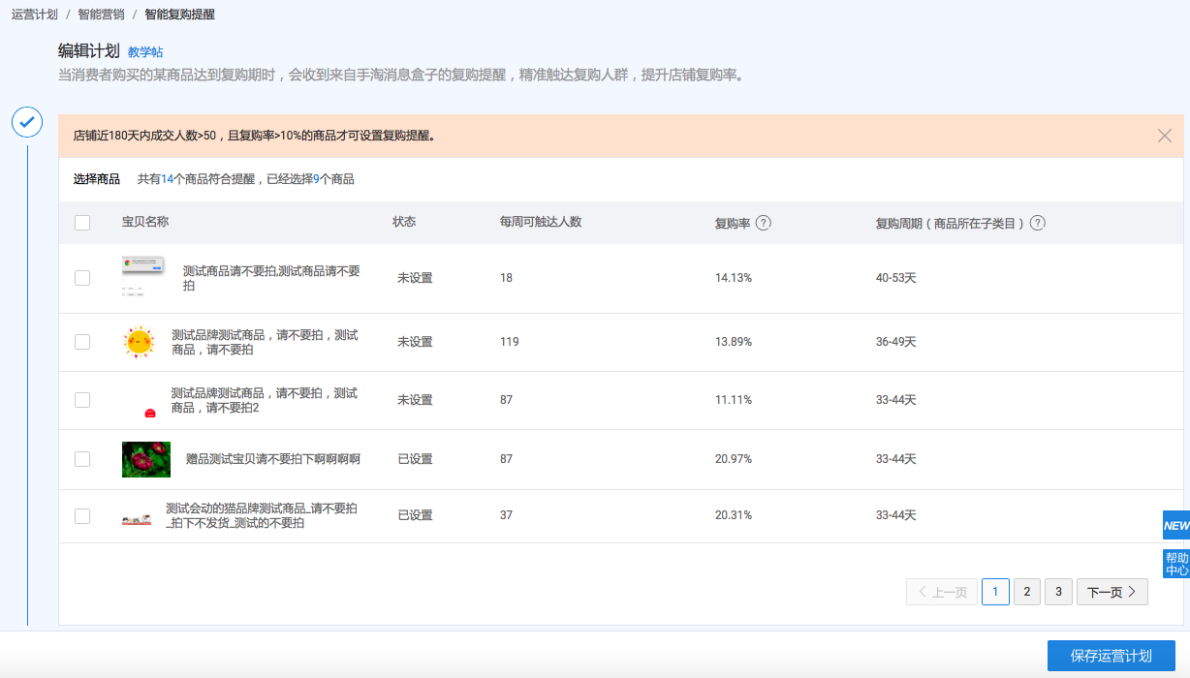Click the red flowers product thumbnail

146,459
